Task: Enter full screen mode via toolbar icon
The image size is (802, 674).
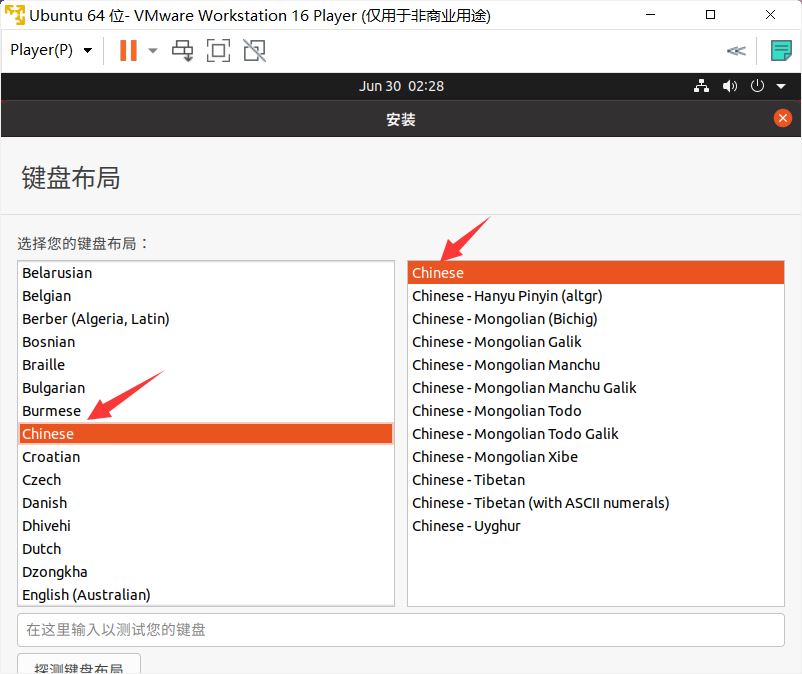Action: coord(218,50)
